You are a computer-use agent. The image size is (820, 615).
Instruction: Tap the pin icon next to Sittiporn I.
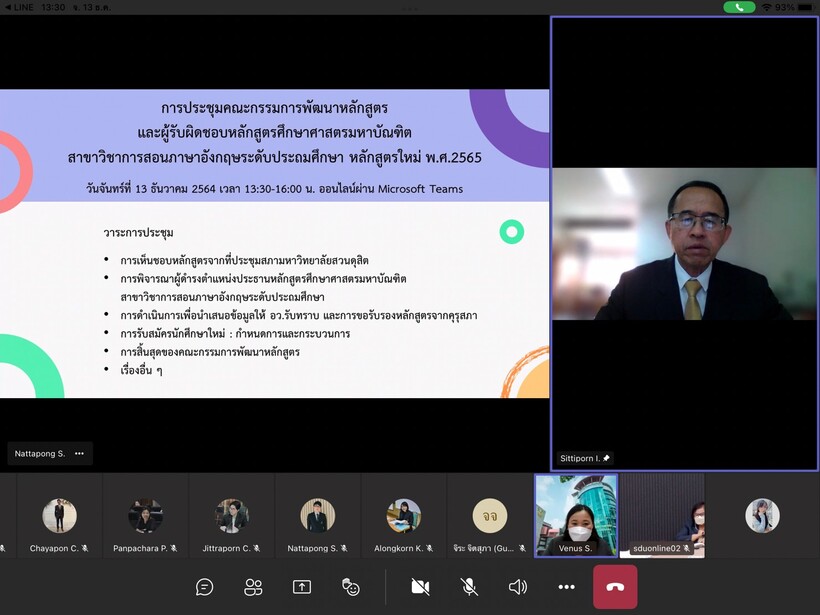(606, 458)
